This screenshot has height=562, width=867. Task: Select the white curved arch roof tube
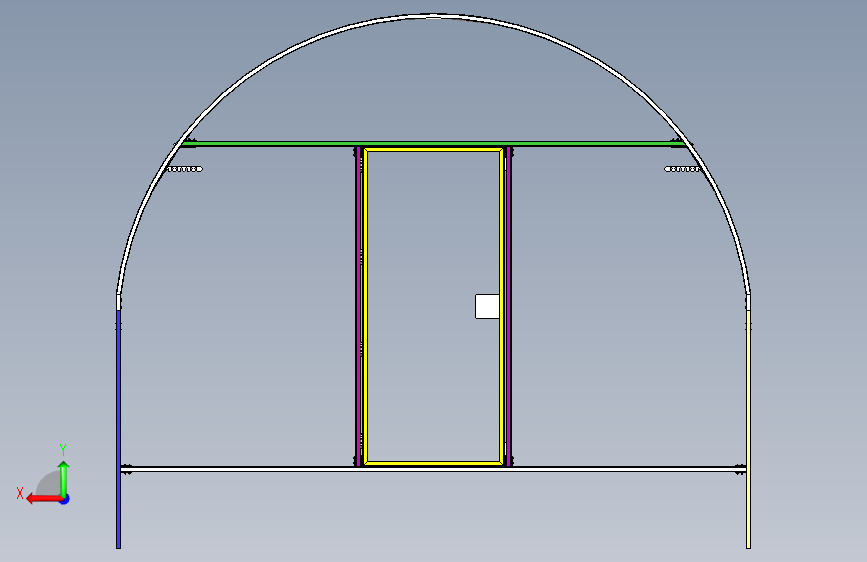(434, 16)
